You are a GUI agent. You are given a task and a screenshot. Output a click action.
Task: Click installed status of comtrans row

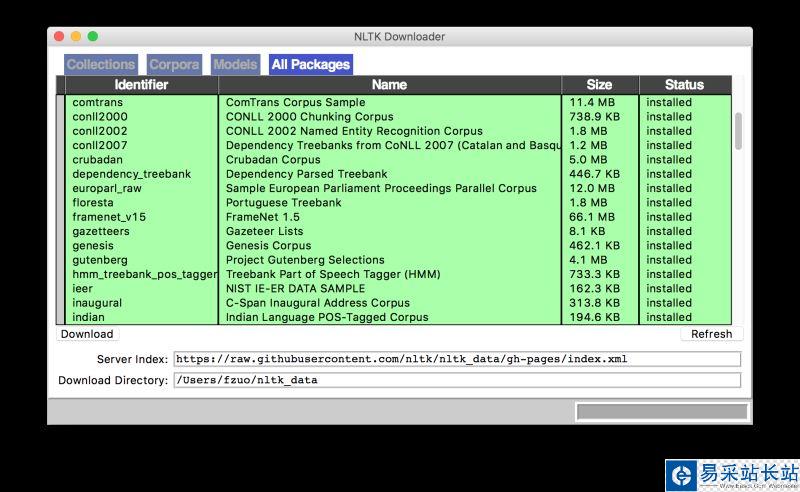669,102
